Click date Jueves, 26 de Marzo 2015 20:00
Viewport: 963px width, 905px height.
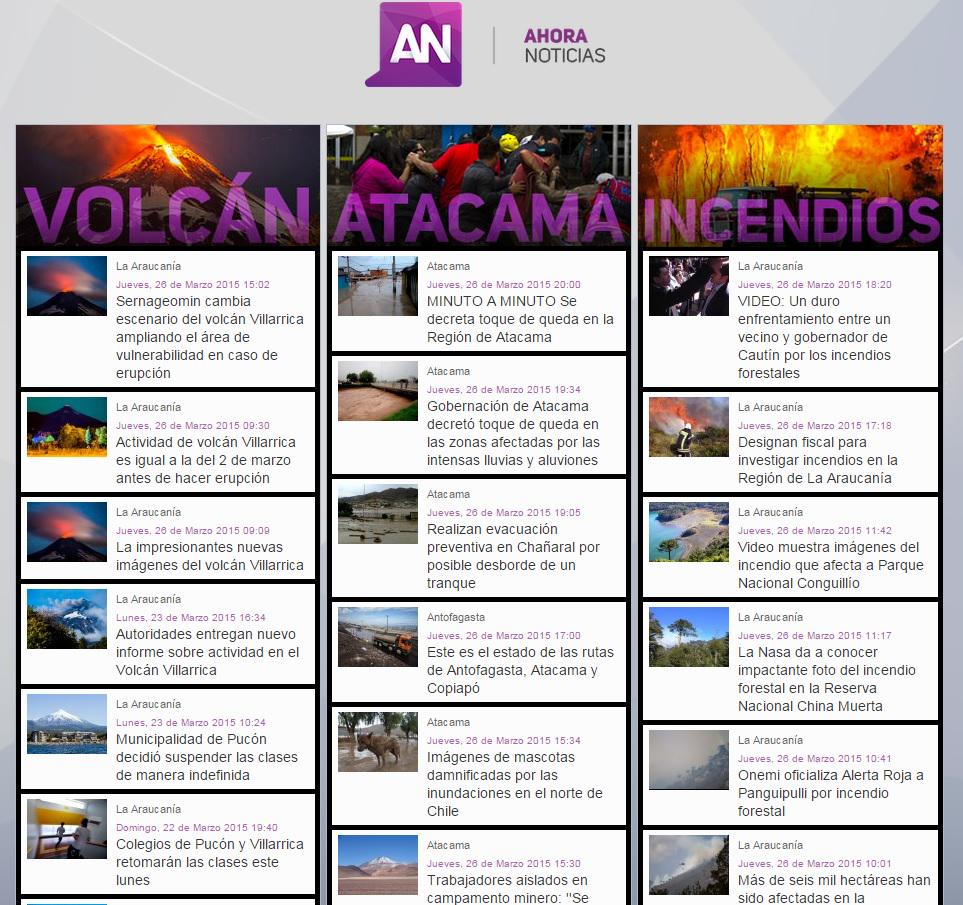click(x=504, y=284)
